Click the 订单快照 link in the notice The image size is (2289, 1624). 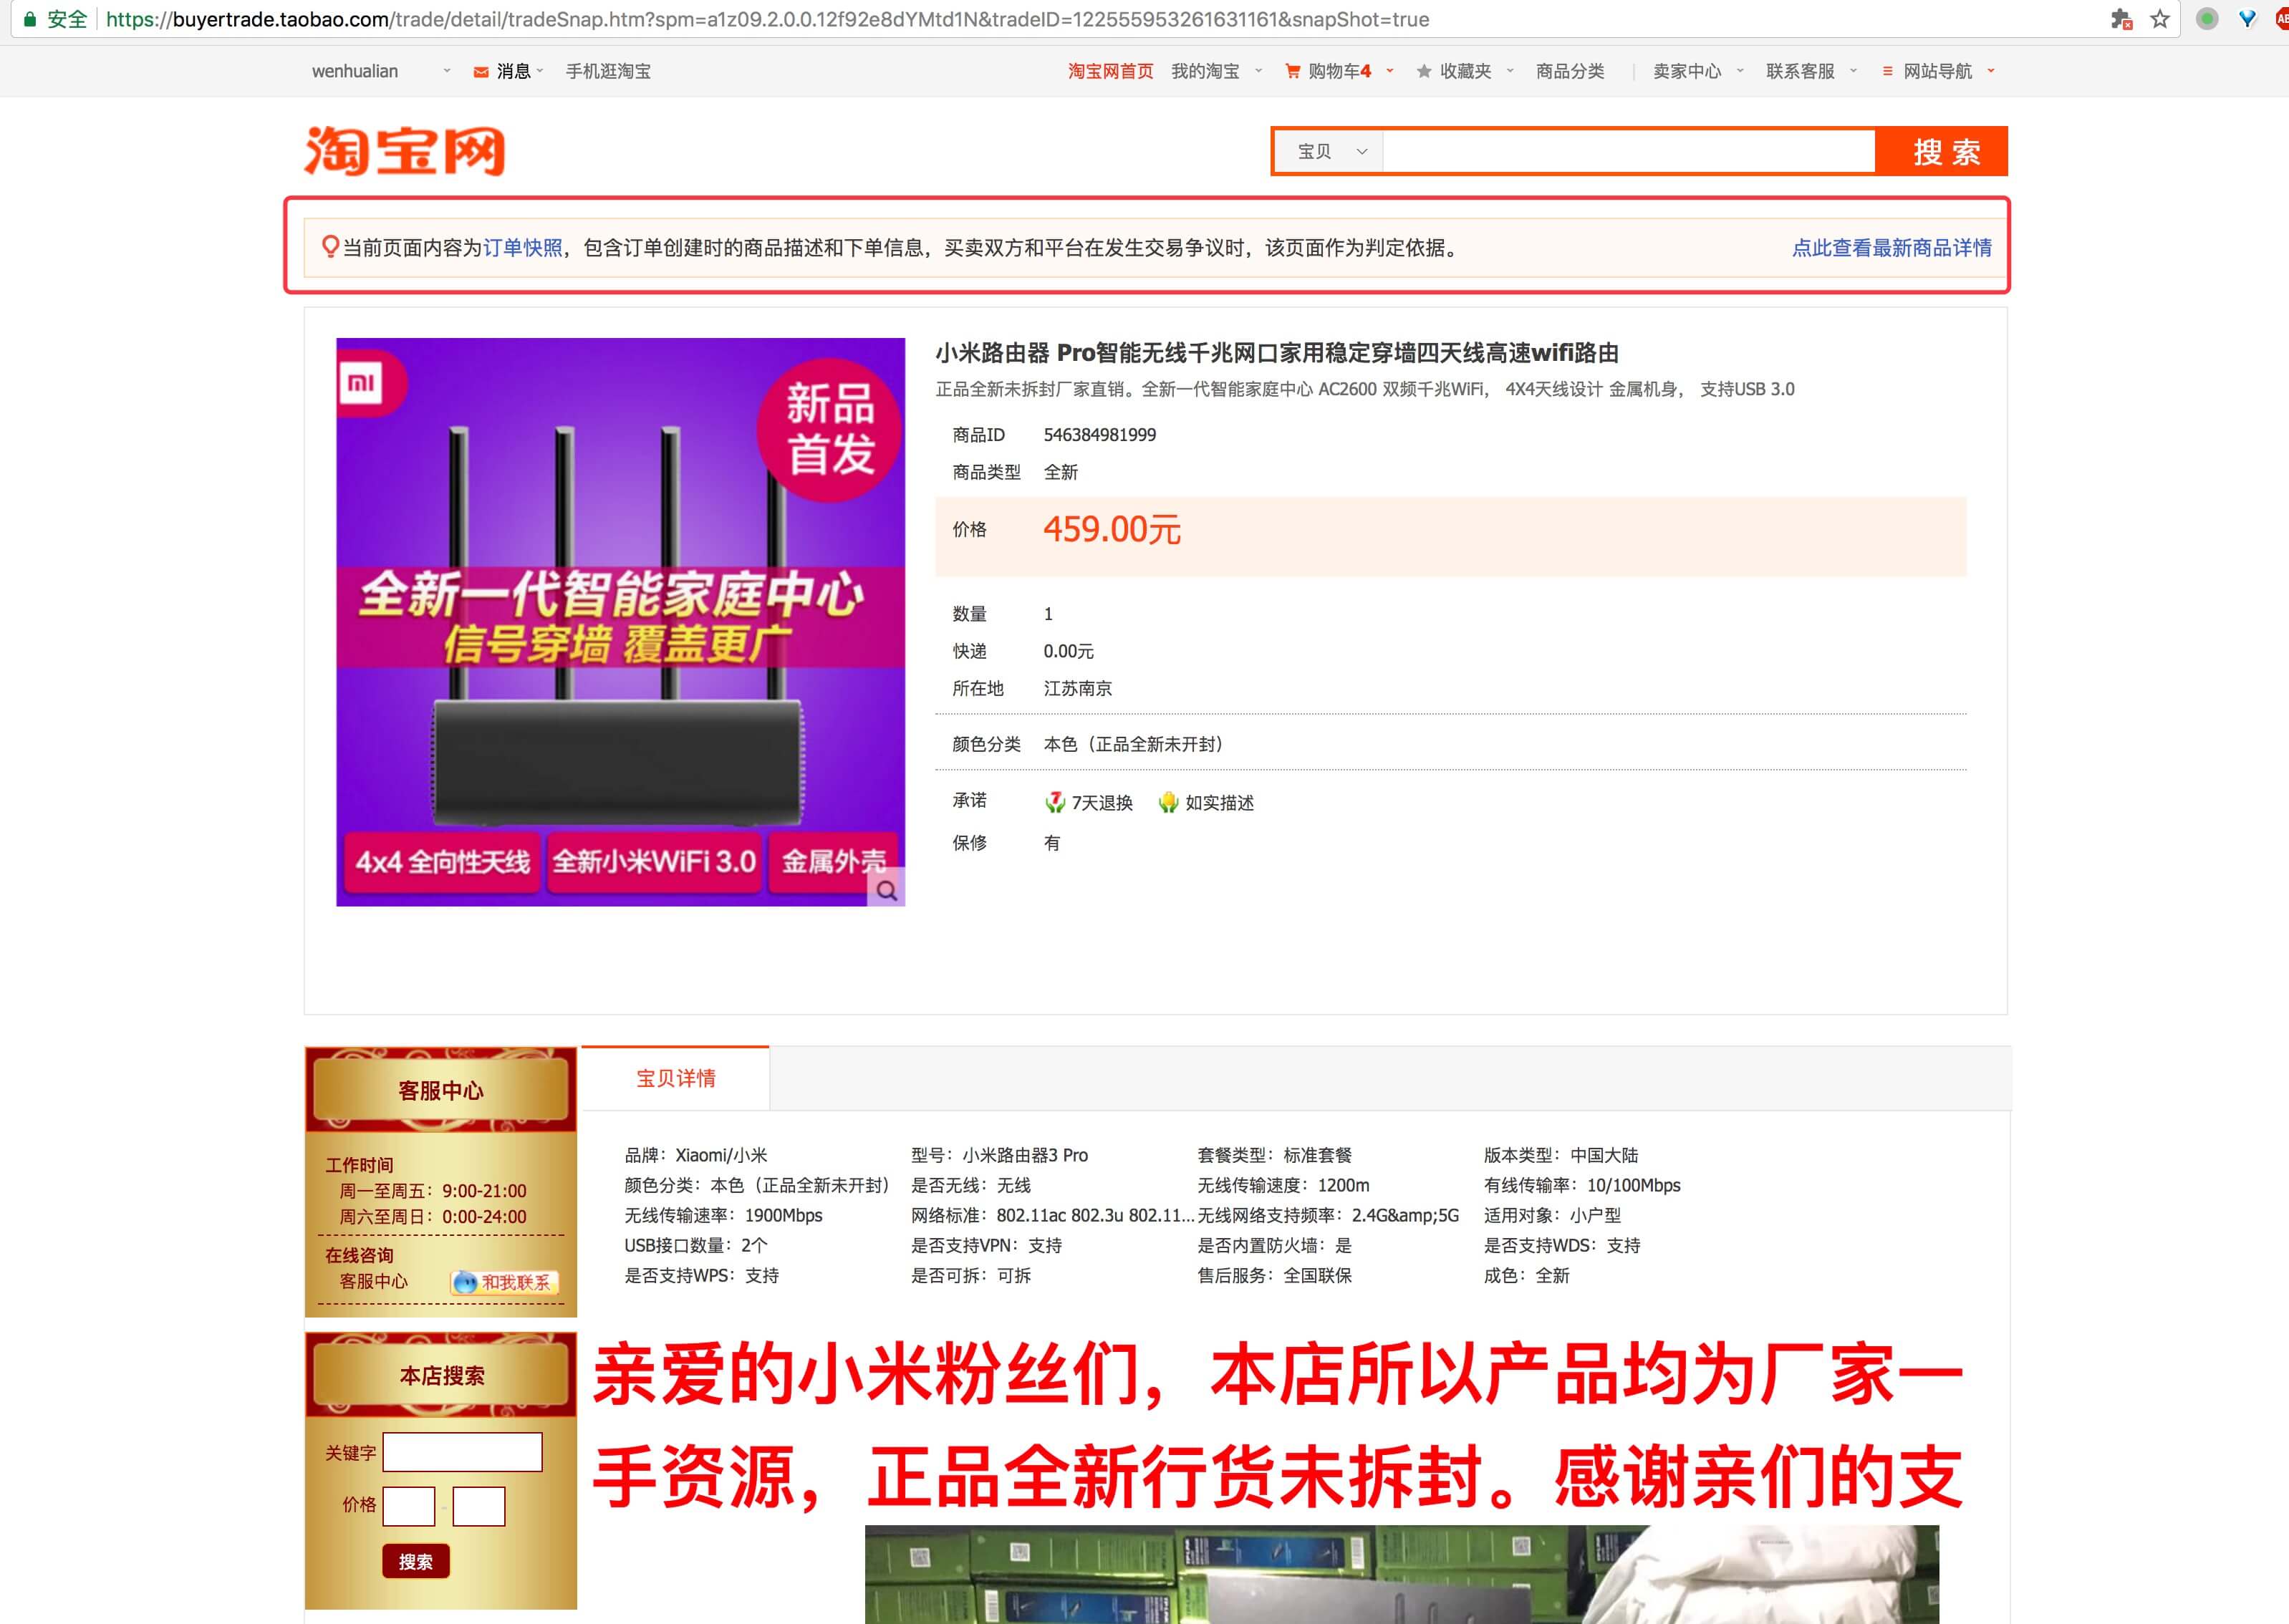coord(523,247)
